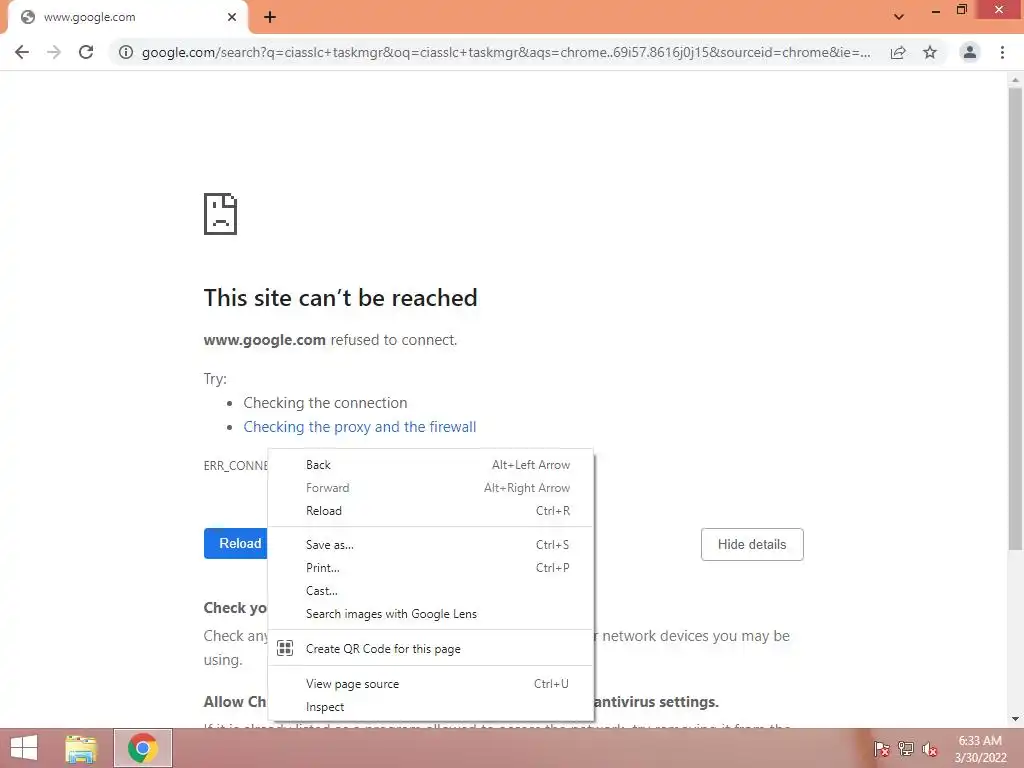Click the muted volume tray icon
This screenshot has height=768, width=1024.
929,749
